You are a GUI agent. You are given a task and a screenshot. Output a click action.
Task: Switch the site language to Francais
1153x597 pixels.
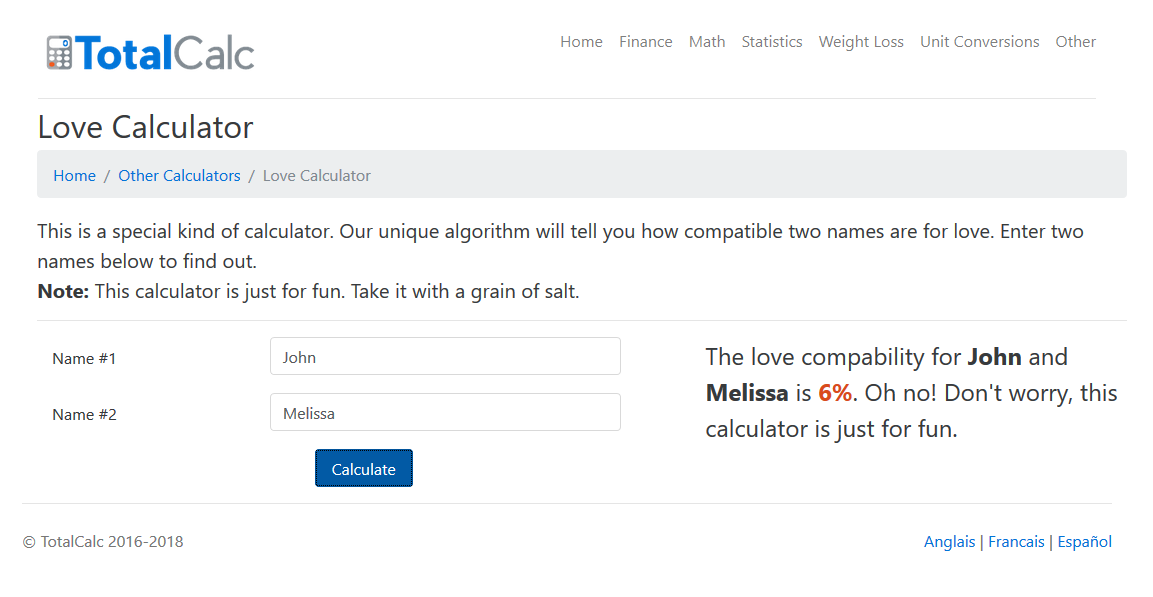coord(1016,541)
